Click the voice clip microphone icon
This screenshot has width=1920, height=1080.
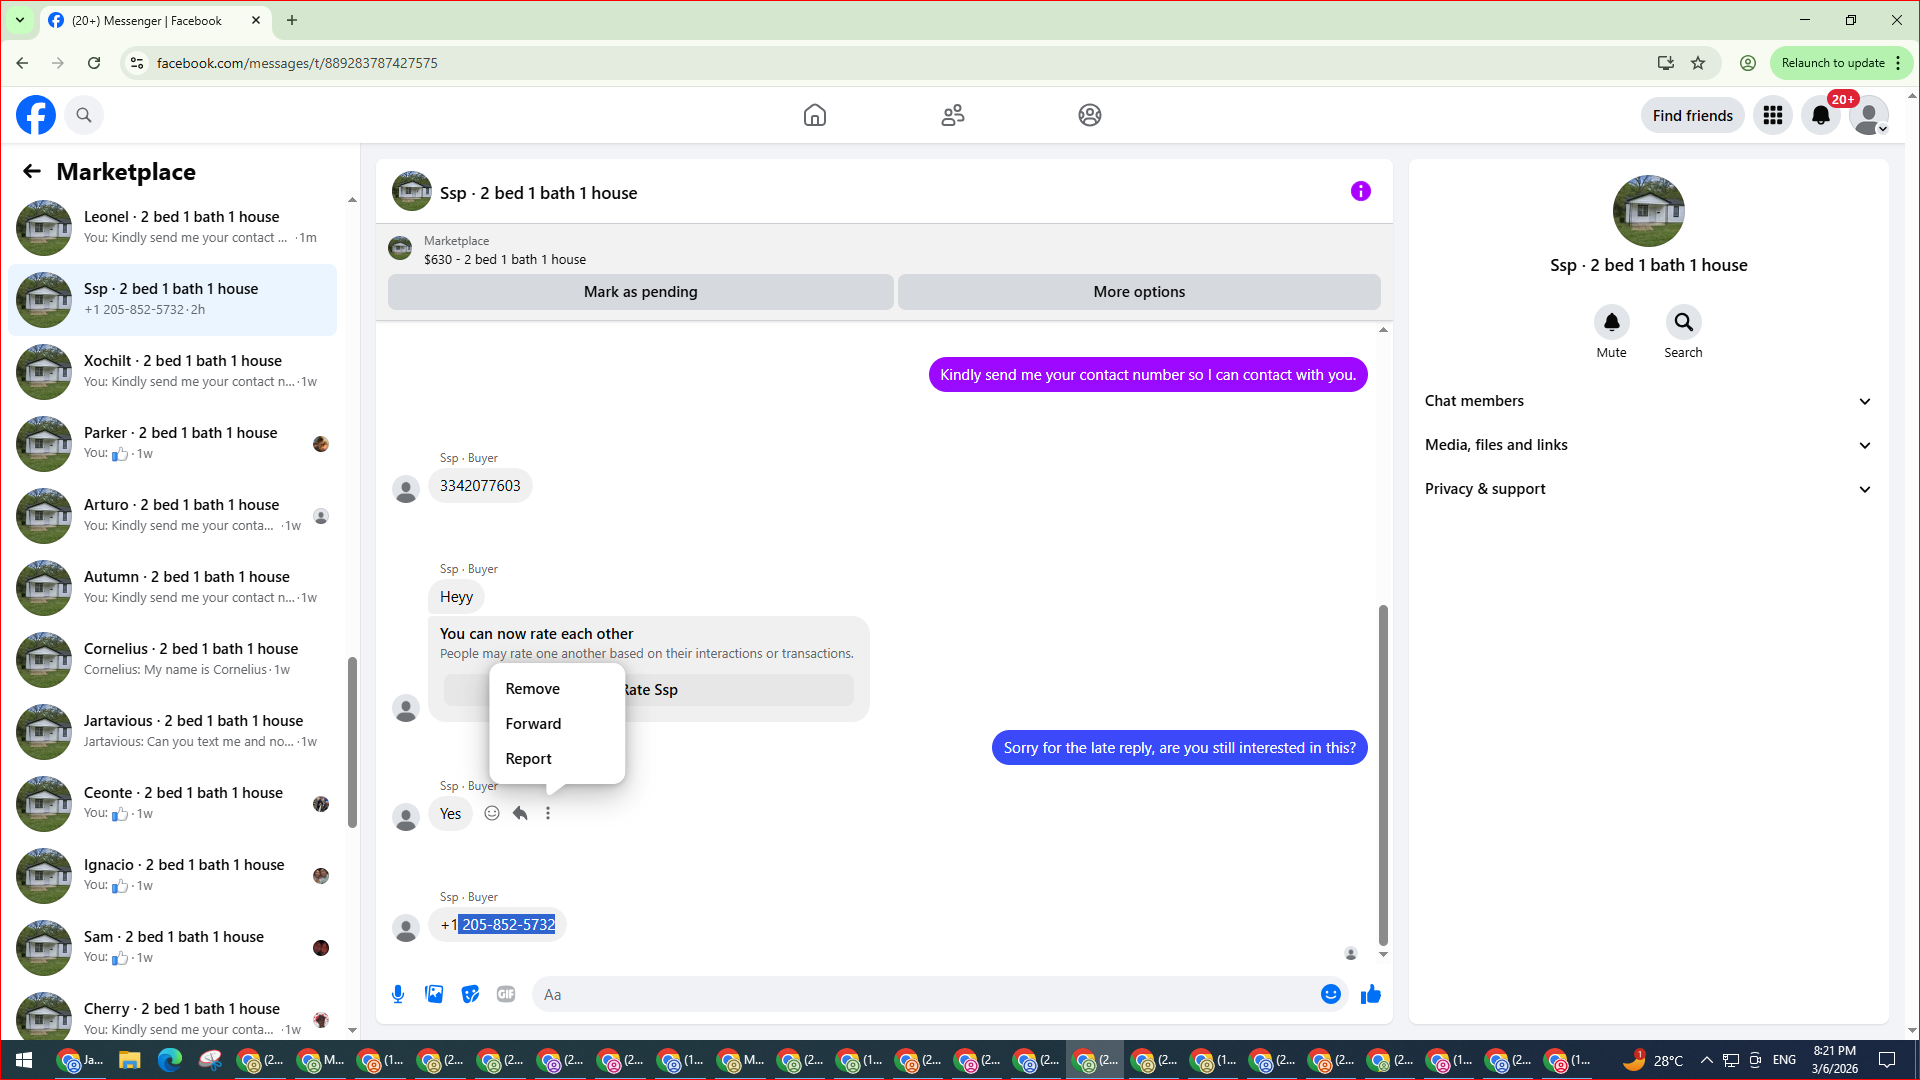(x=398, y=994)
